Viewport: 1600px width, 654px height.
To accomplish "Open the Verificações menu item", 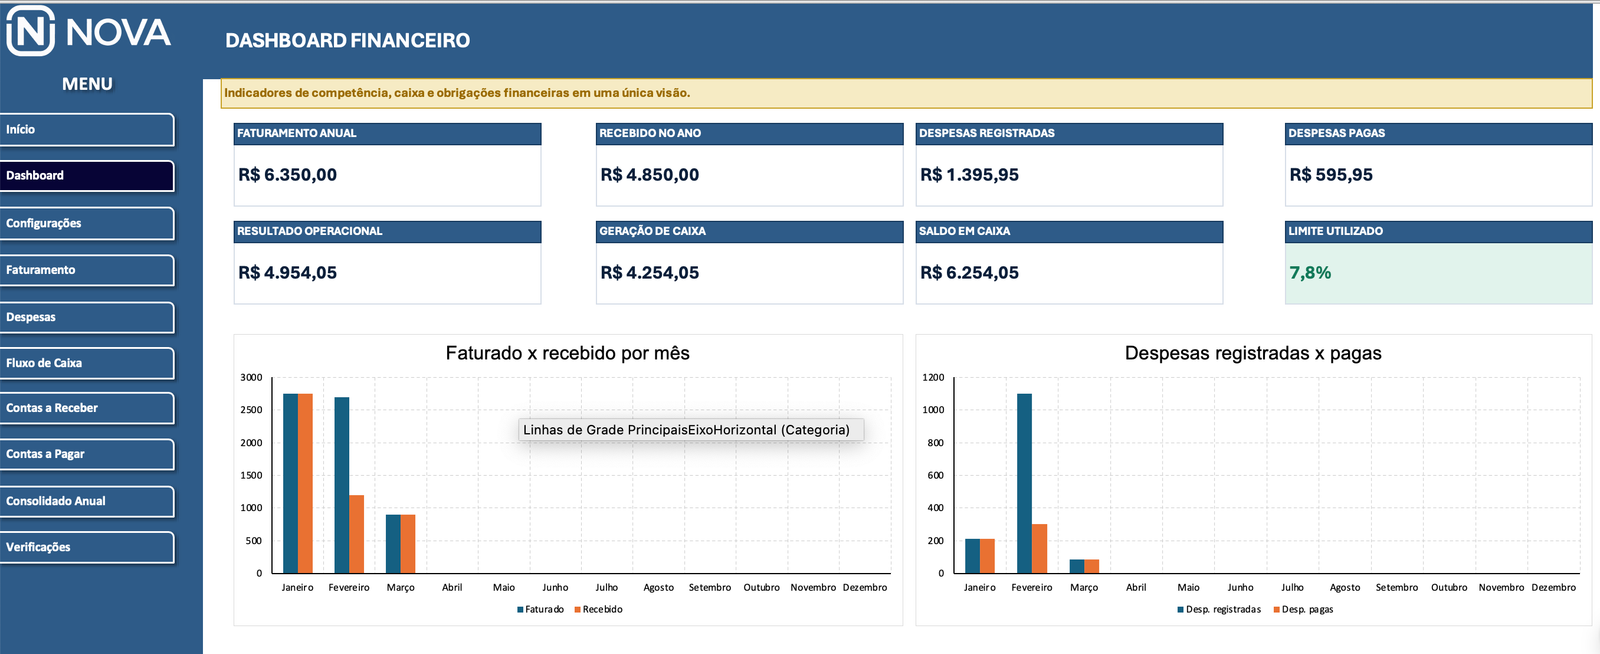I will 87,548.
